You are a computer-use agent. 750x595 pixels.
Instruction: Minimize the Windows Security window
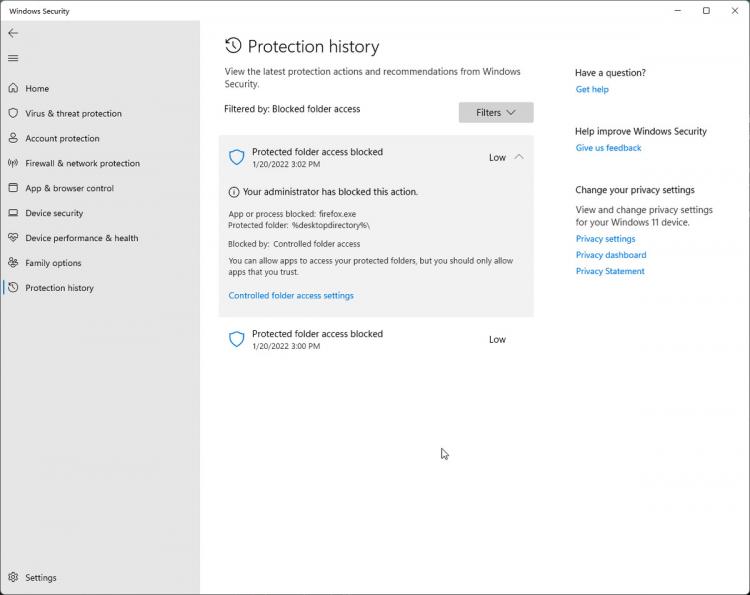(x=678, y=11)
